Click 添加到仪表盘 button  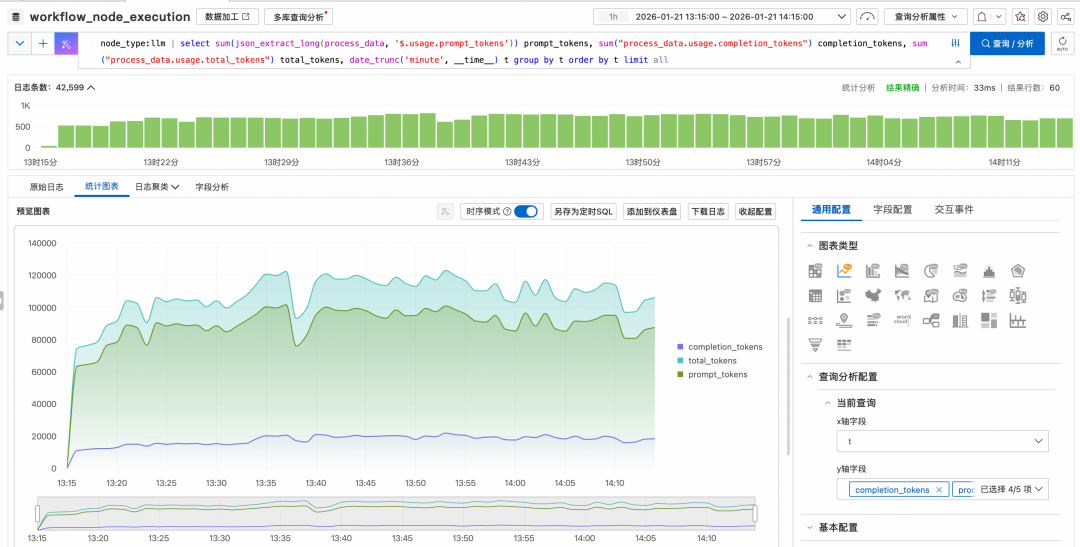(651, 212)
